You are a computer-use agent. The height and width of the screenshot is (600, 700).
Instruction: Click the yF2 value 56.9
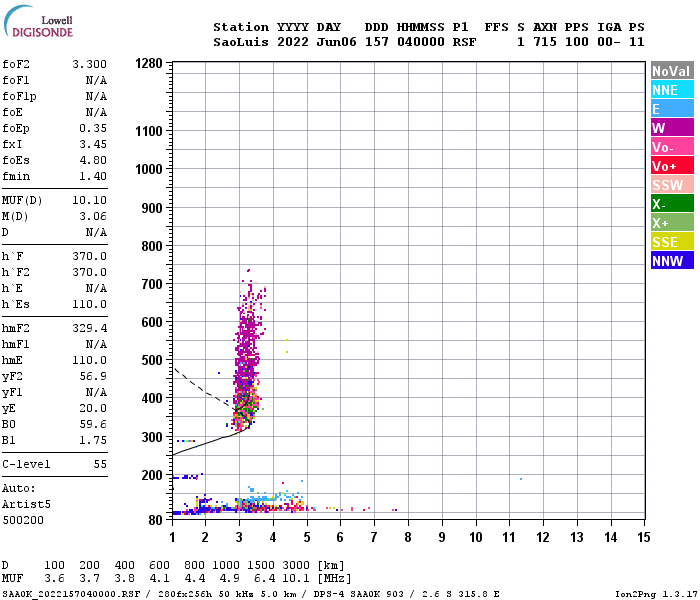click(93, 376)
